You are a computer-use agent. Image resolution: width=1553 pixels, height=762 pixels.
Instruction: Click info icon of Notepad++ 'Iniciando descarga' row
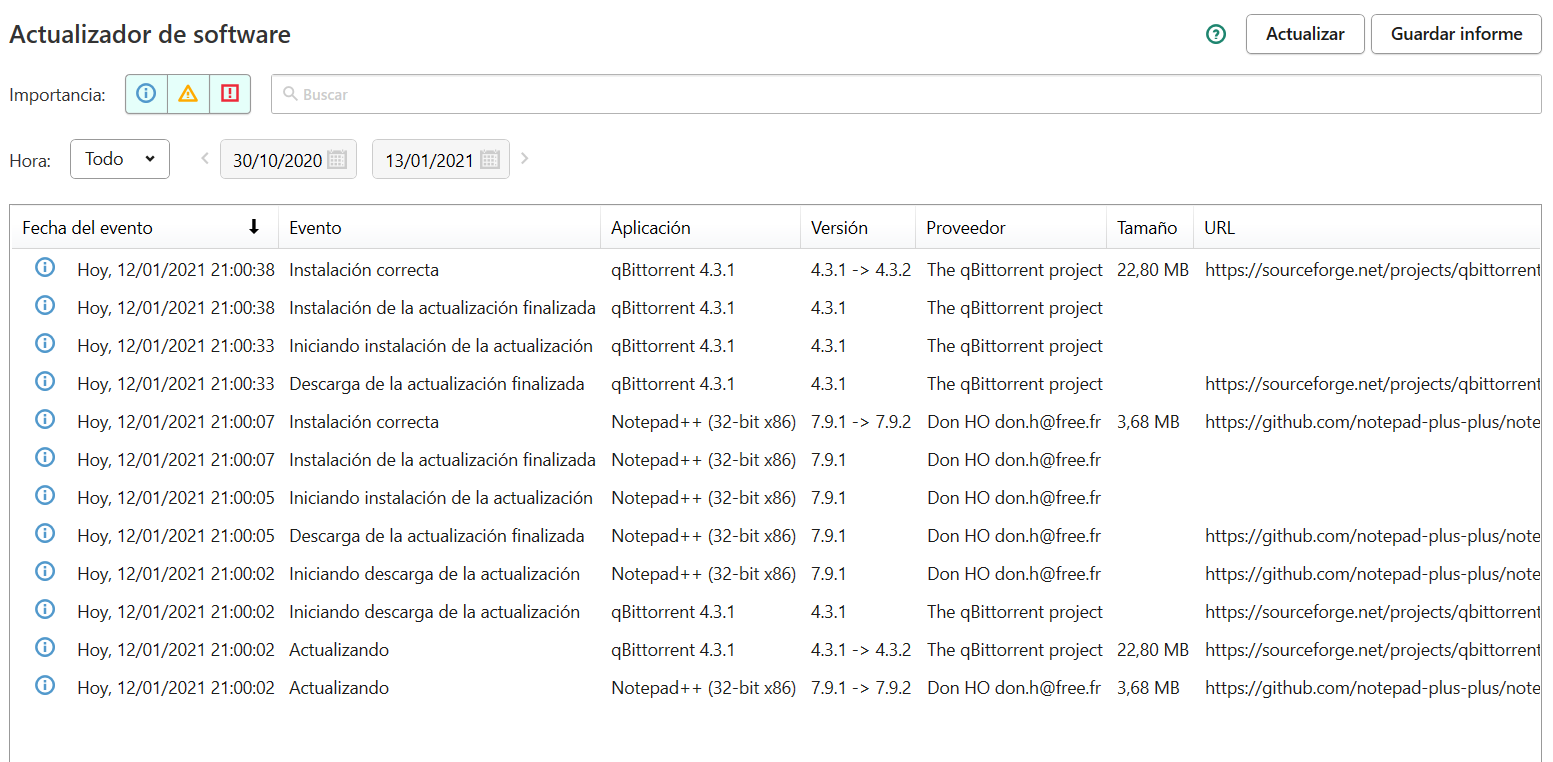(44, 571)
